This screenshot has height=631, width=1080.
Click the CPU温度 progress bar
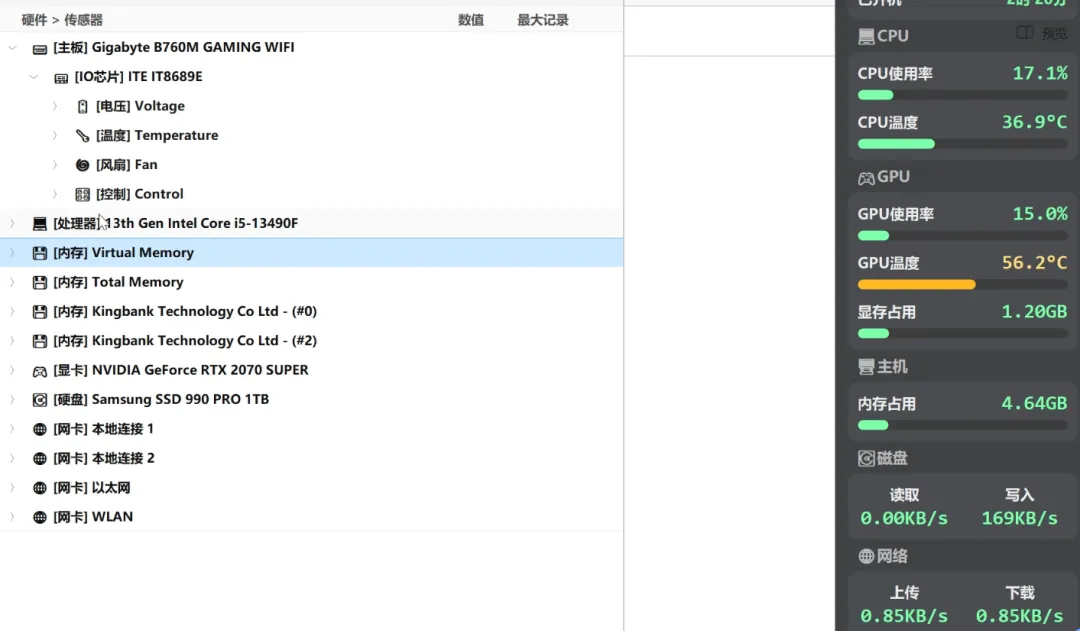[x=962, y=144]
